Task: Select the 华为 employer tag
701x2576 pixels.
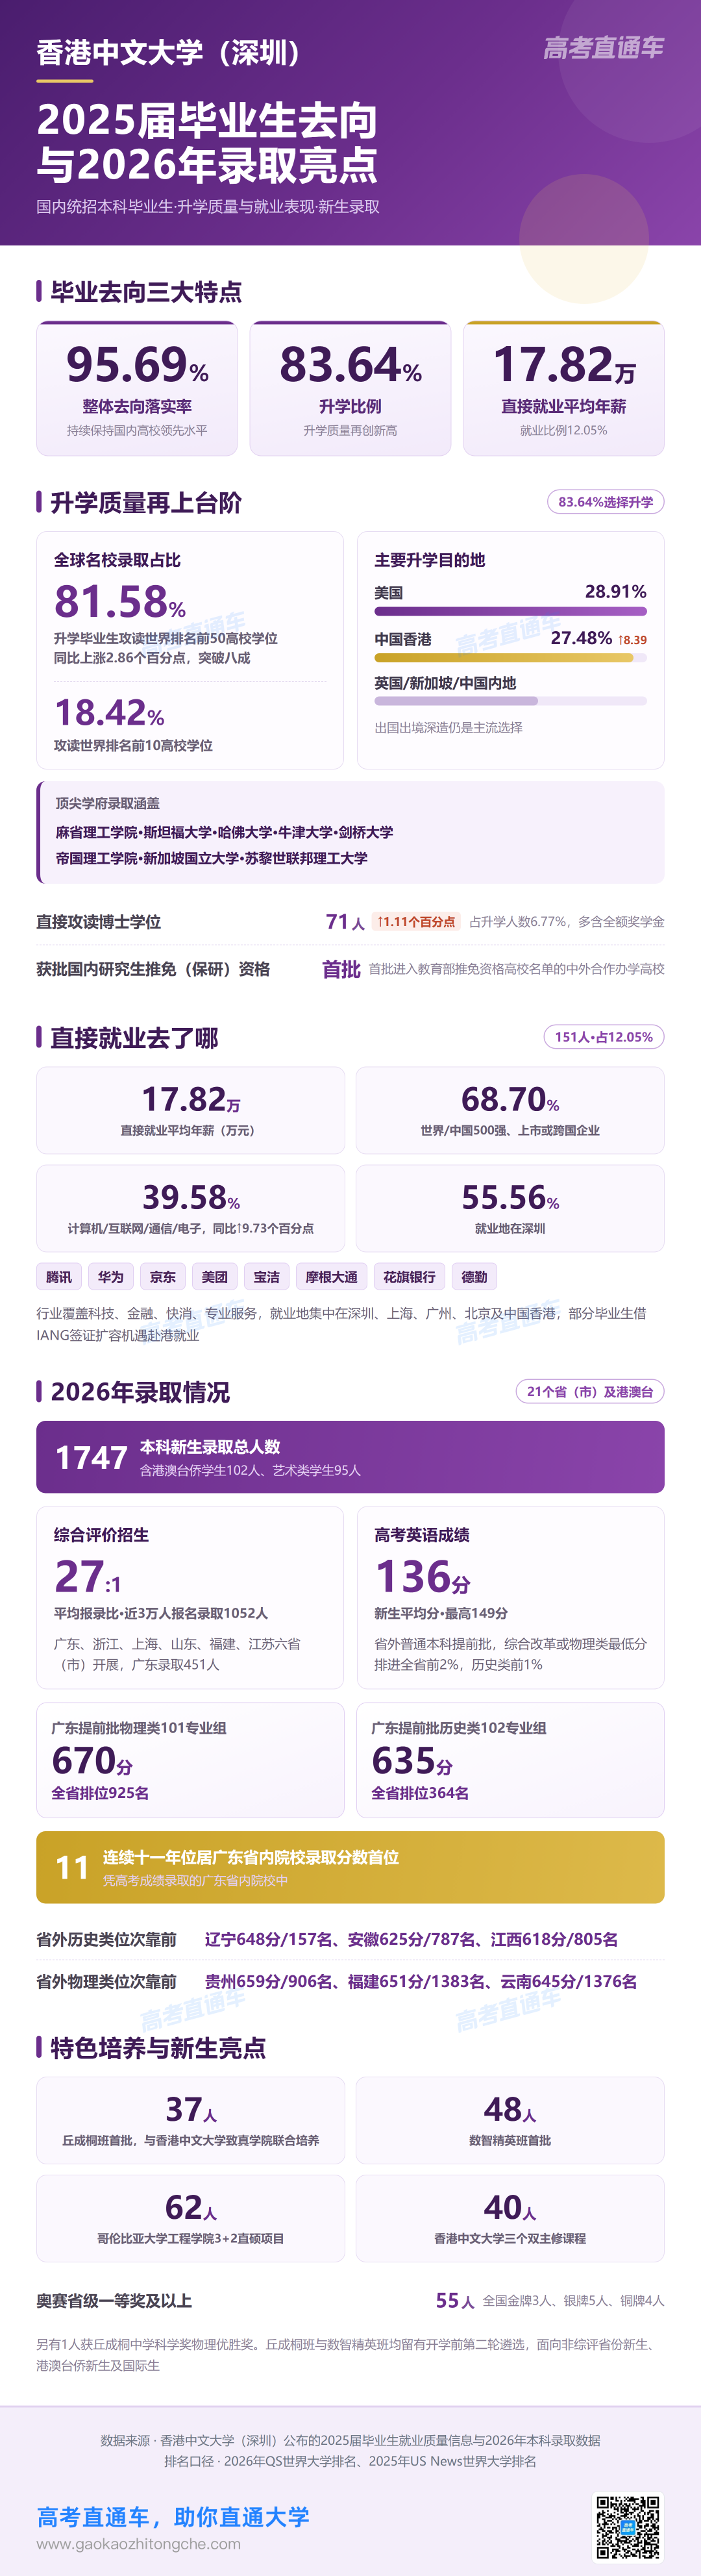Action: (111, 1276)
